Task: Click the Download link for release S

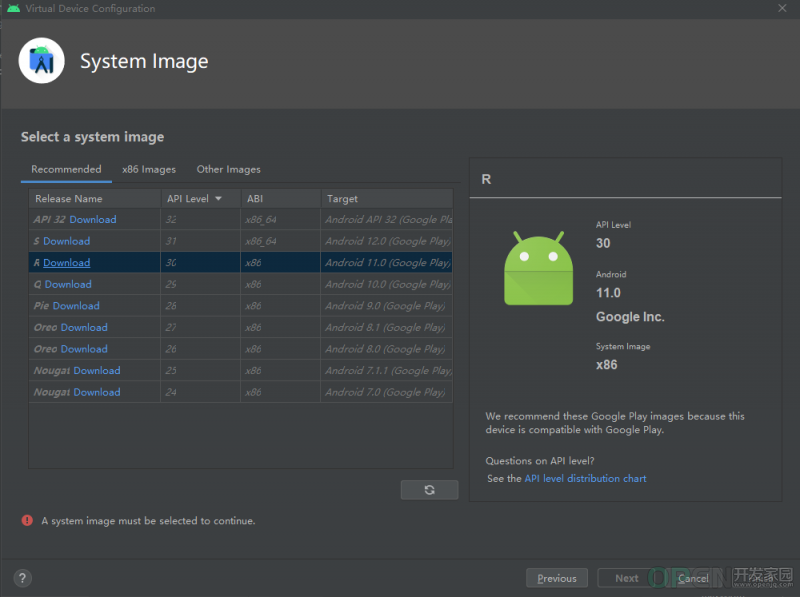Action: 66,241
